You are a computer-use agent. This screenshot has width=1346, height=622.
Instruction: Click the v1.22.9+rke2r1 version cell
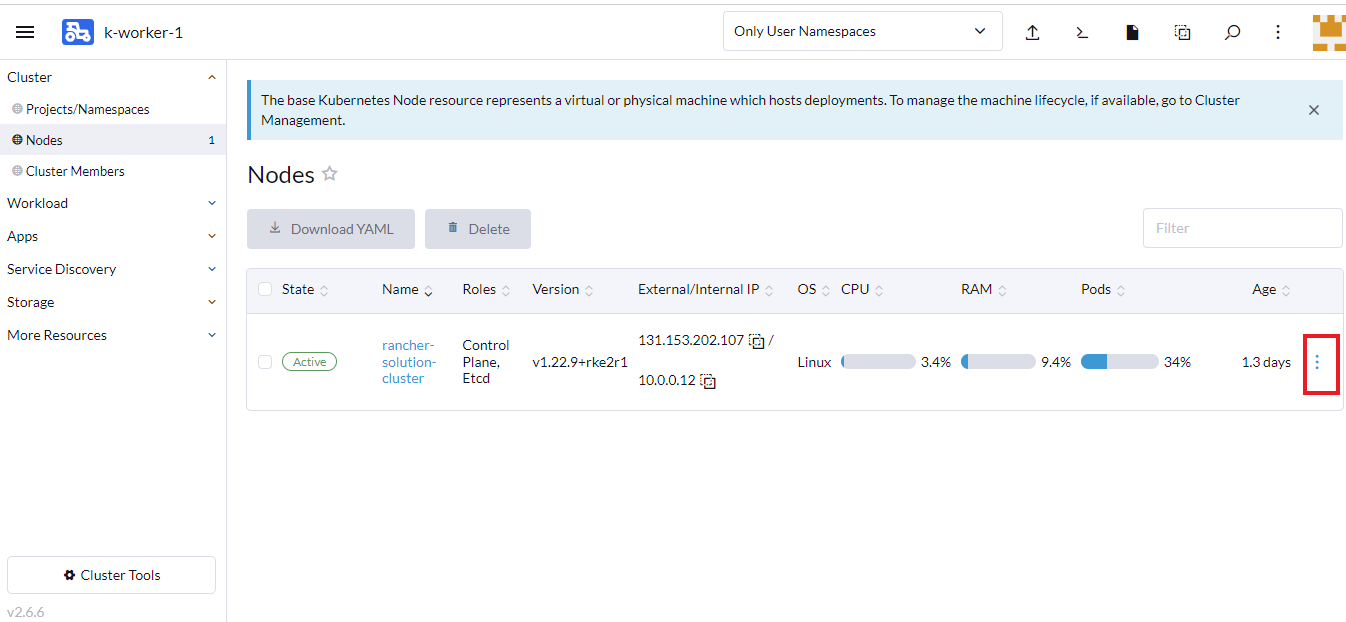580,362
